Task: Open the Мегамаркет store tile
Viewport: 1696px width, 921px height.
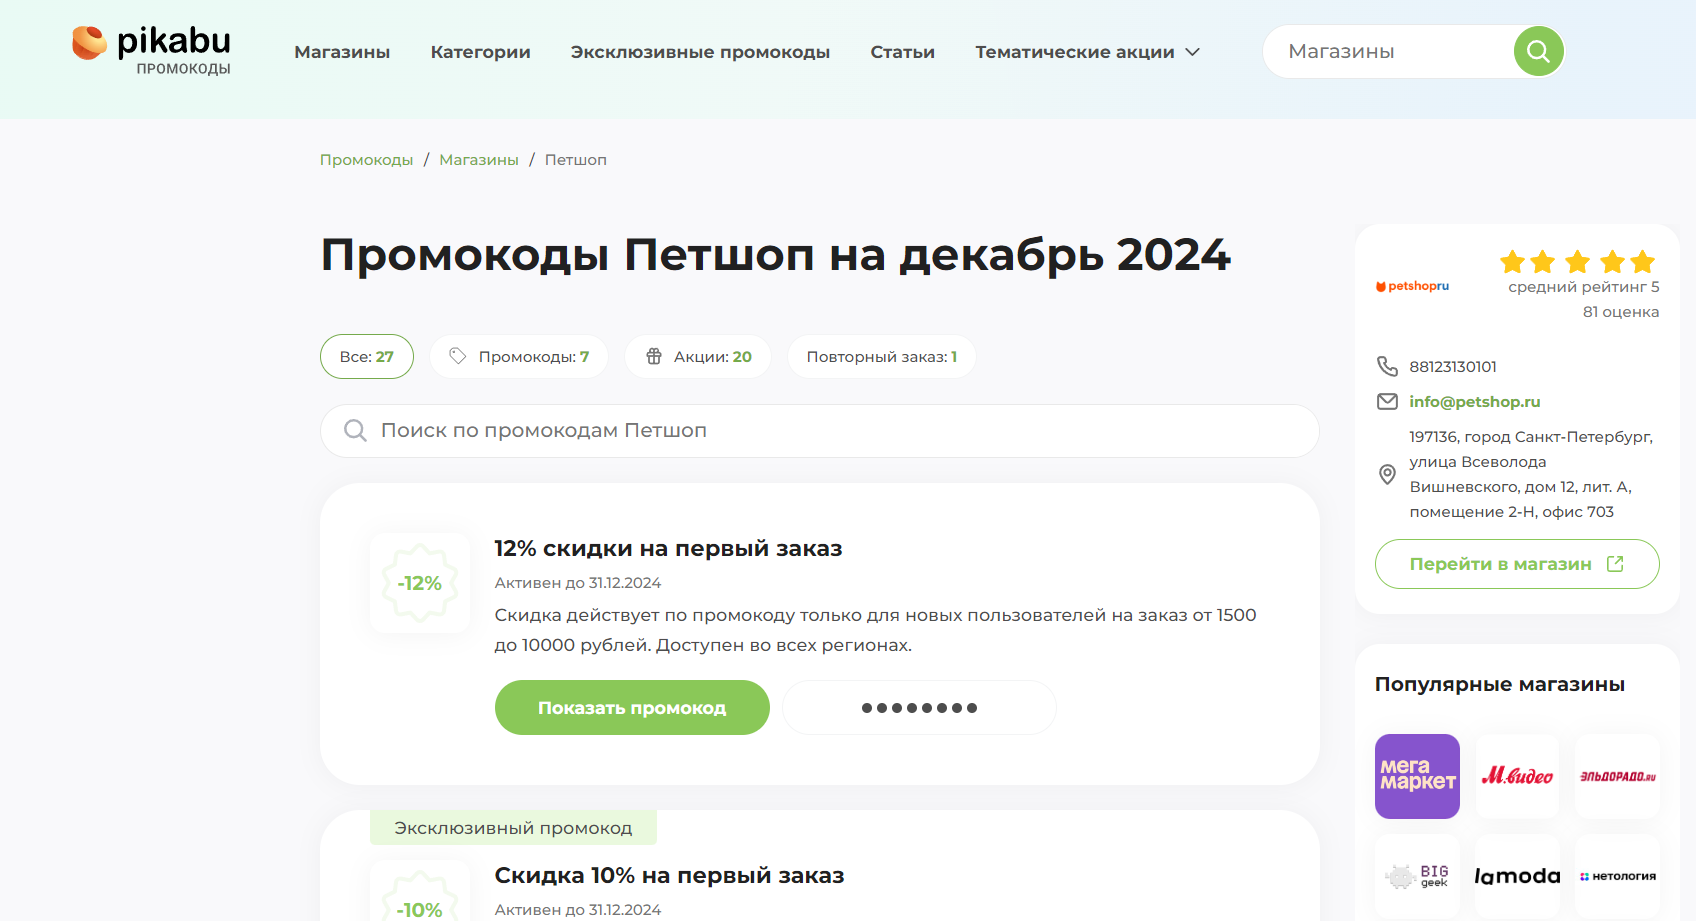Action: [x=1417, y=776]
